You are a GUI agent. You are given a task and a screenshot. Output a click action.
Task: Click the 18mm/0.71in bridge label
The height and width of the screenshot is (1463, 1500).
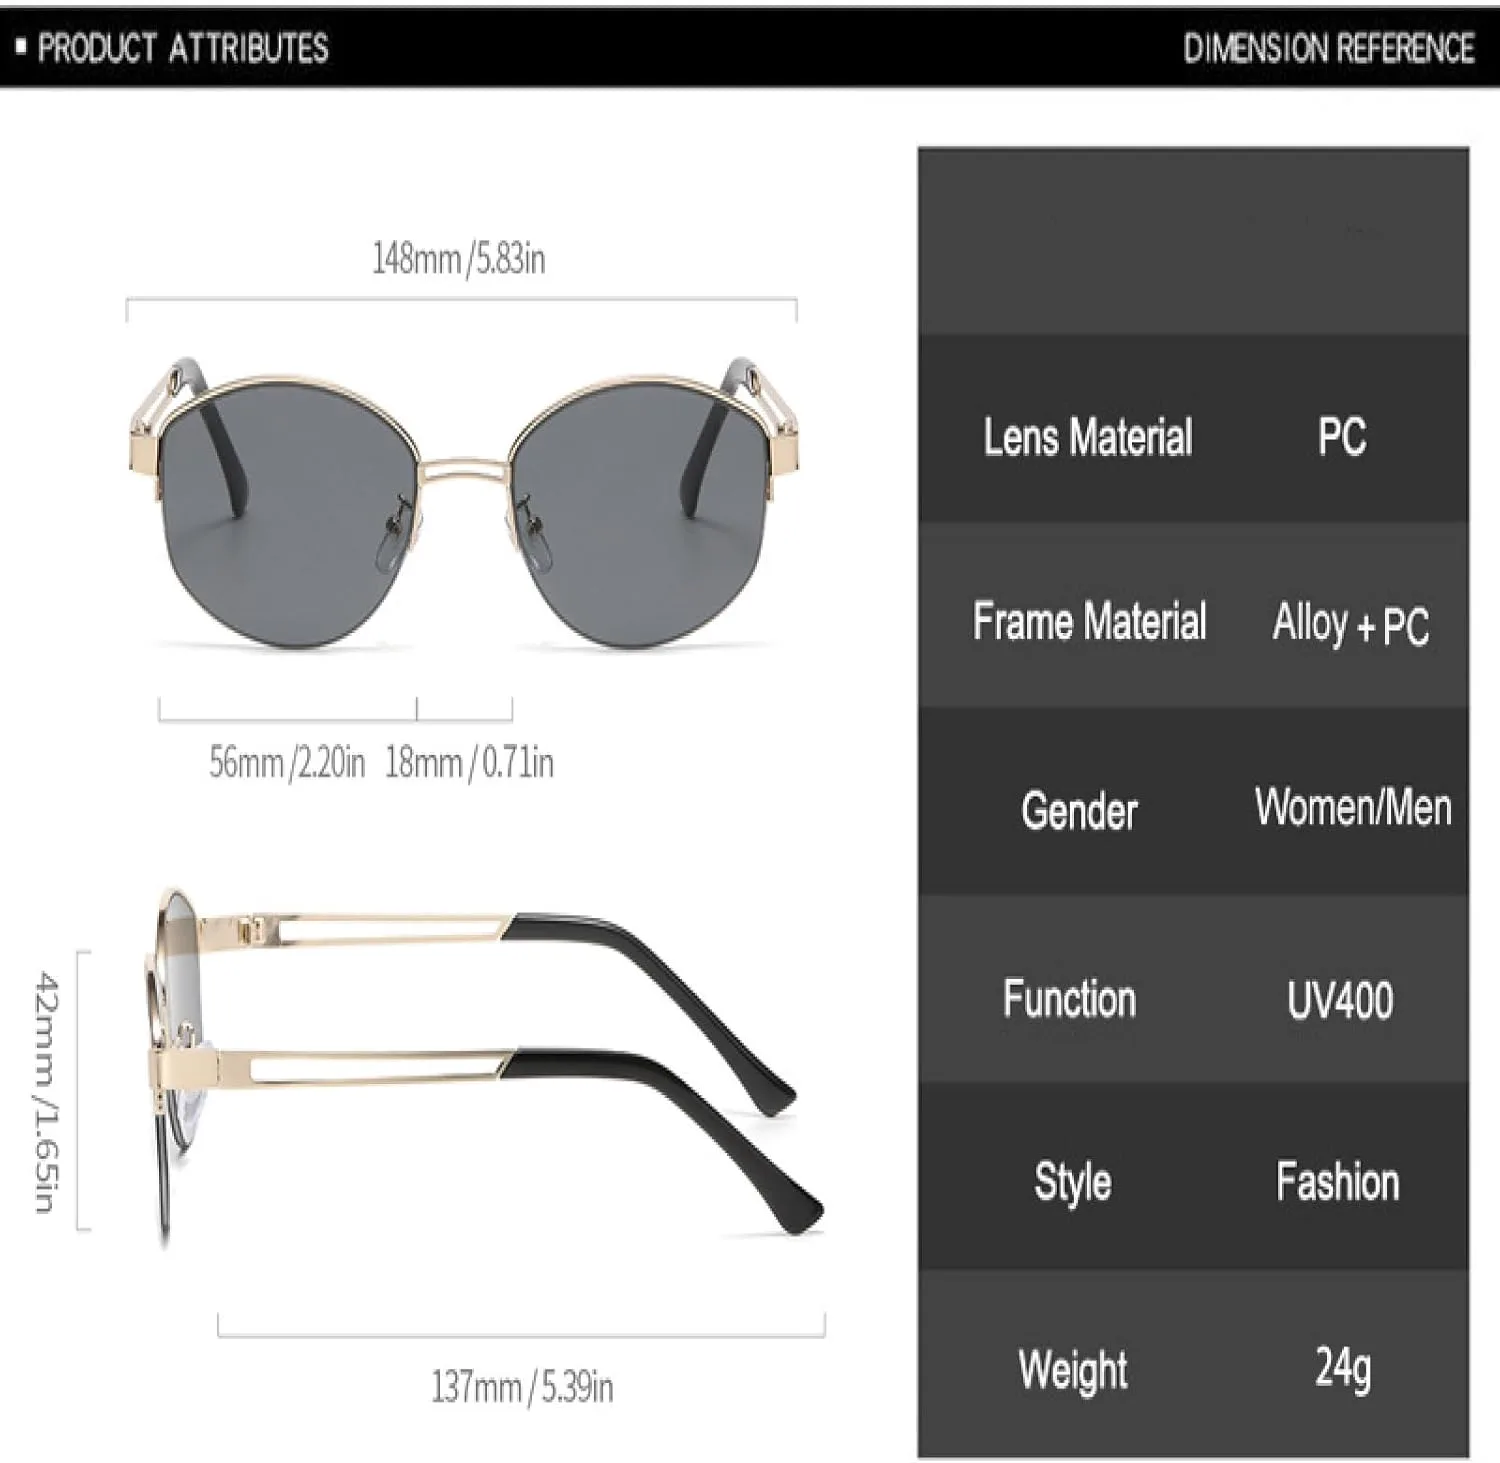(x=469, y=762)
